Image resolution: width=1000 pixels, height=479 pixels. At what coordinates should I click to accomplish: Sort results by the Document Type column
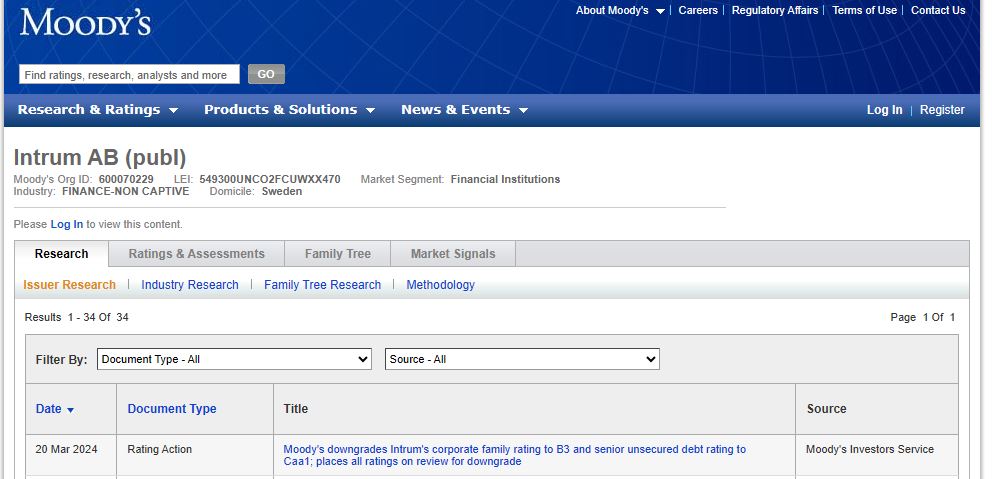click(172, 409)
